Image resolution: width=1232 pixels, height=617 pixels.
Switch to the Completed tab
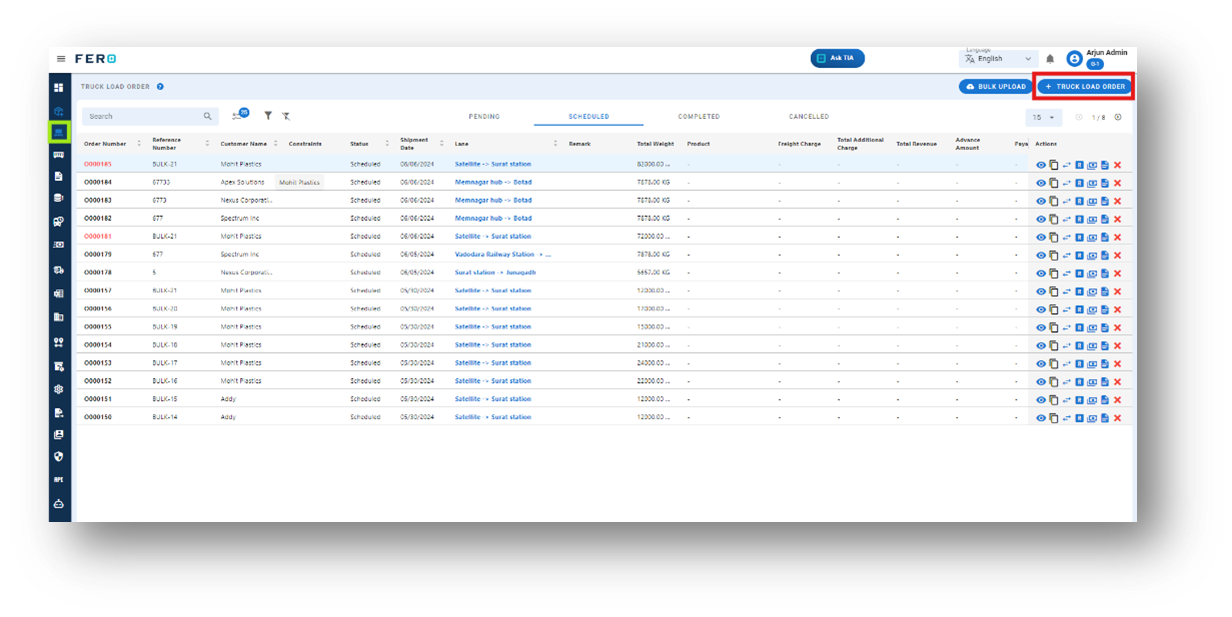699,117
